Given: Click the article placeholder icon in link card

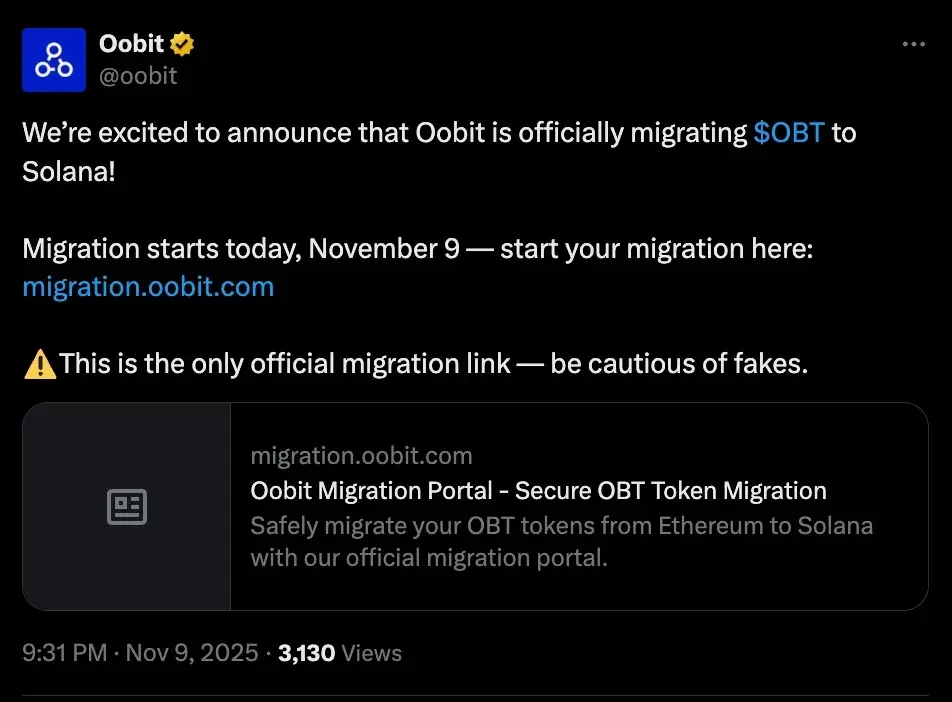Looking at the screenshot, I should (127, 507).
